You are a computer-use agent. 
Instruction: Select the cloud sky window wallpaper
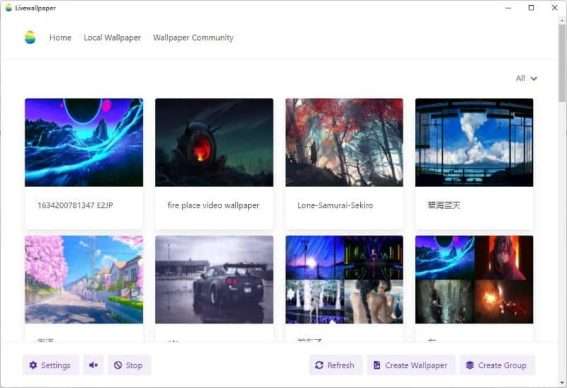(474, 142)
